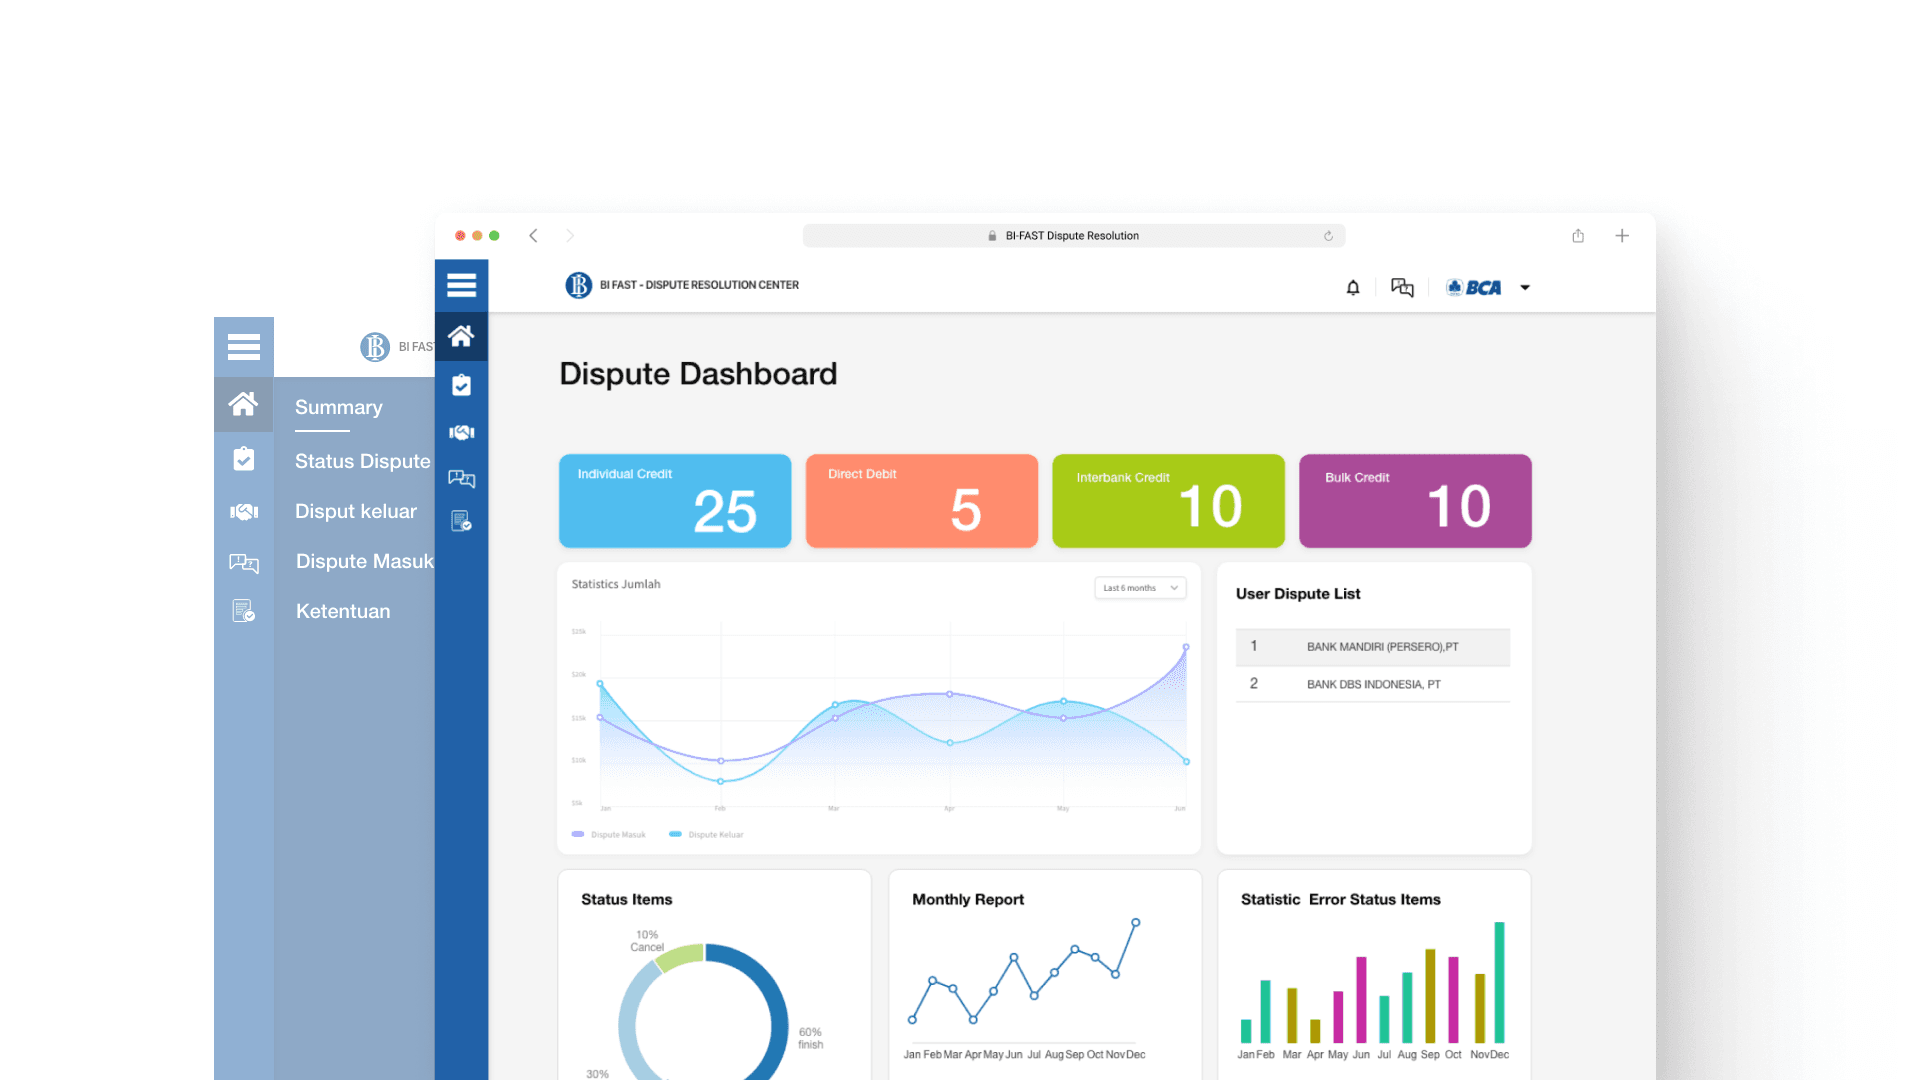The width and height of the screenshot is (1920, 1080).
Task: Click the Bank Indonesia logo in header
Action: pos(578,285)
